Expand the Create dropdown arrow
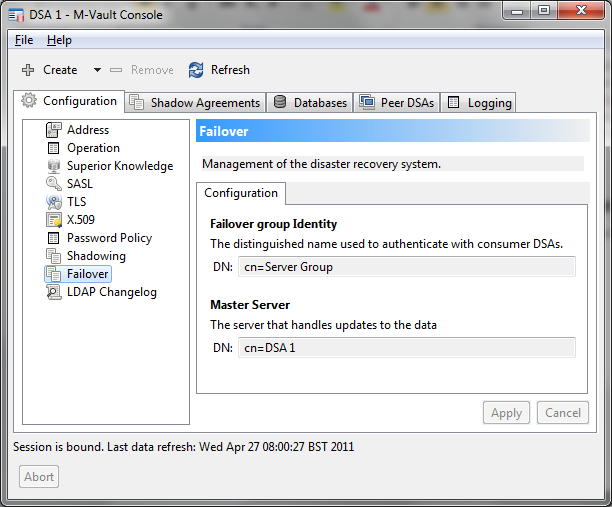Viewport: 612px width, 507px height. 97,70
